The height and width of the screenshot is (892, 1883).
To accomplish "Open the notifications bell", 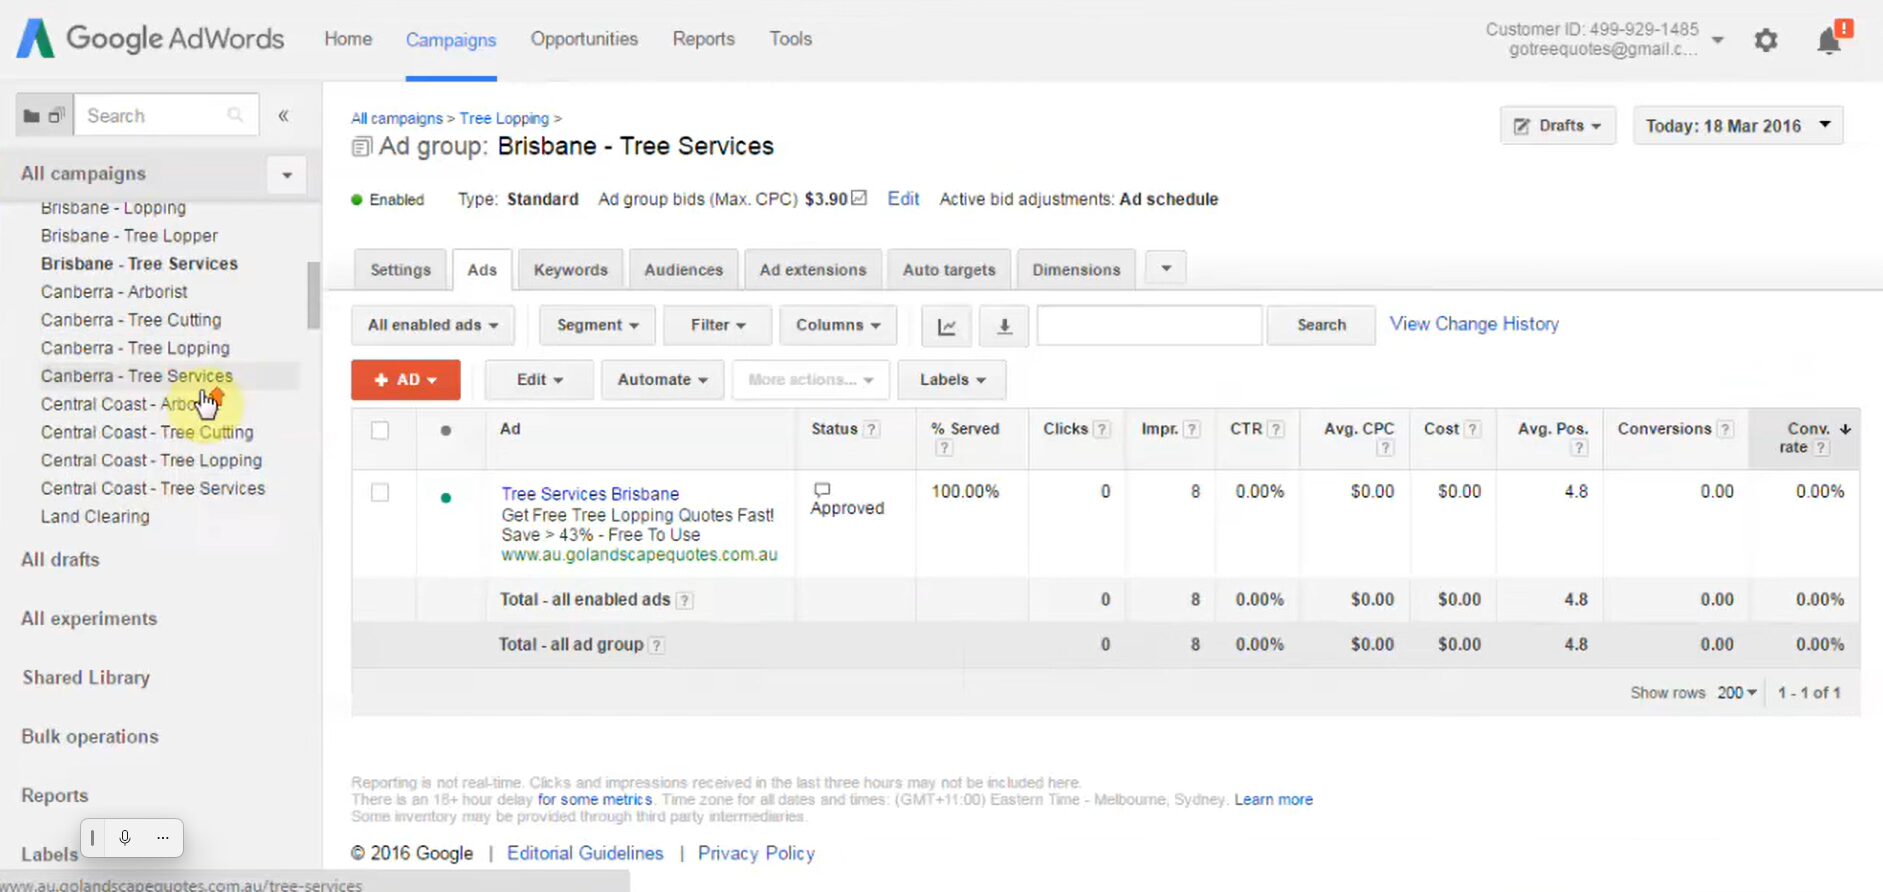I will [1830, 41].
